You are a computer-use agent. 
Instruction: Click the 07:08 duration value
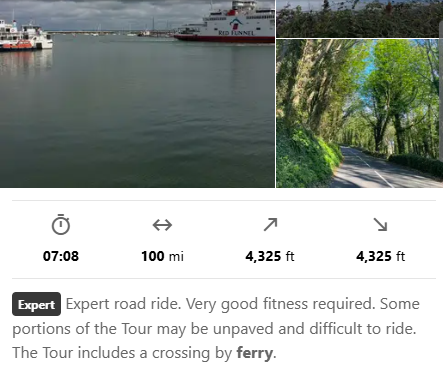pyautogui.click(x=61, y=256)
